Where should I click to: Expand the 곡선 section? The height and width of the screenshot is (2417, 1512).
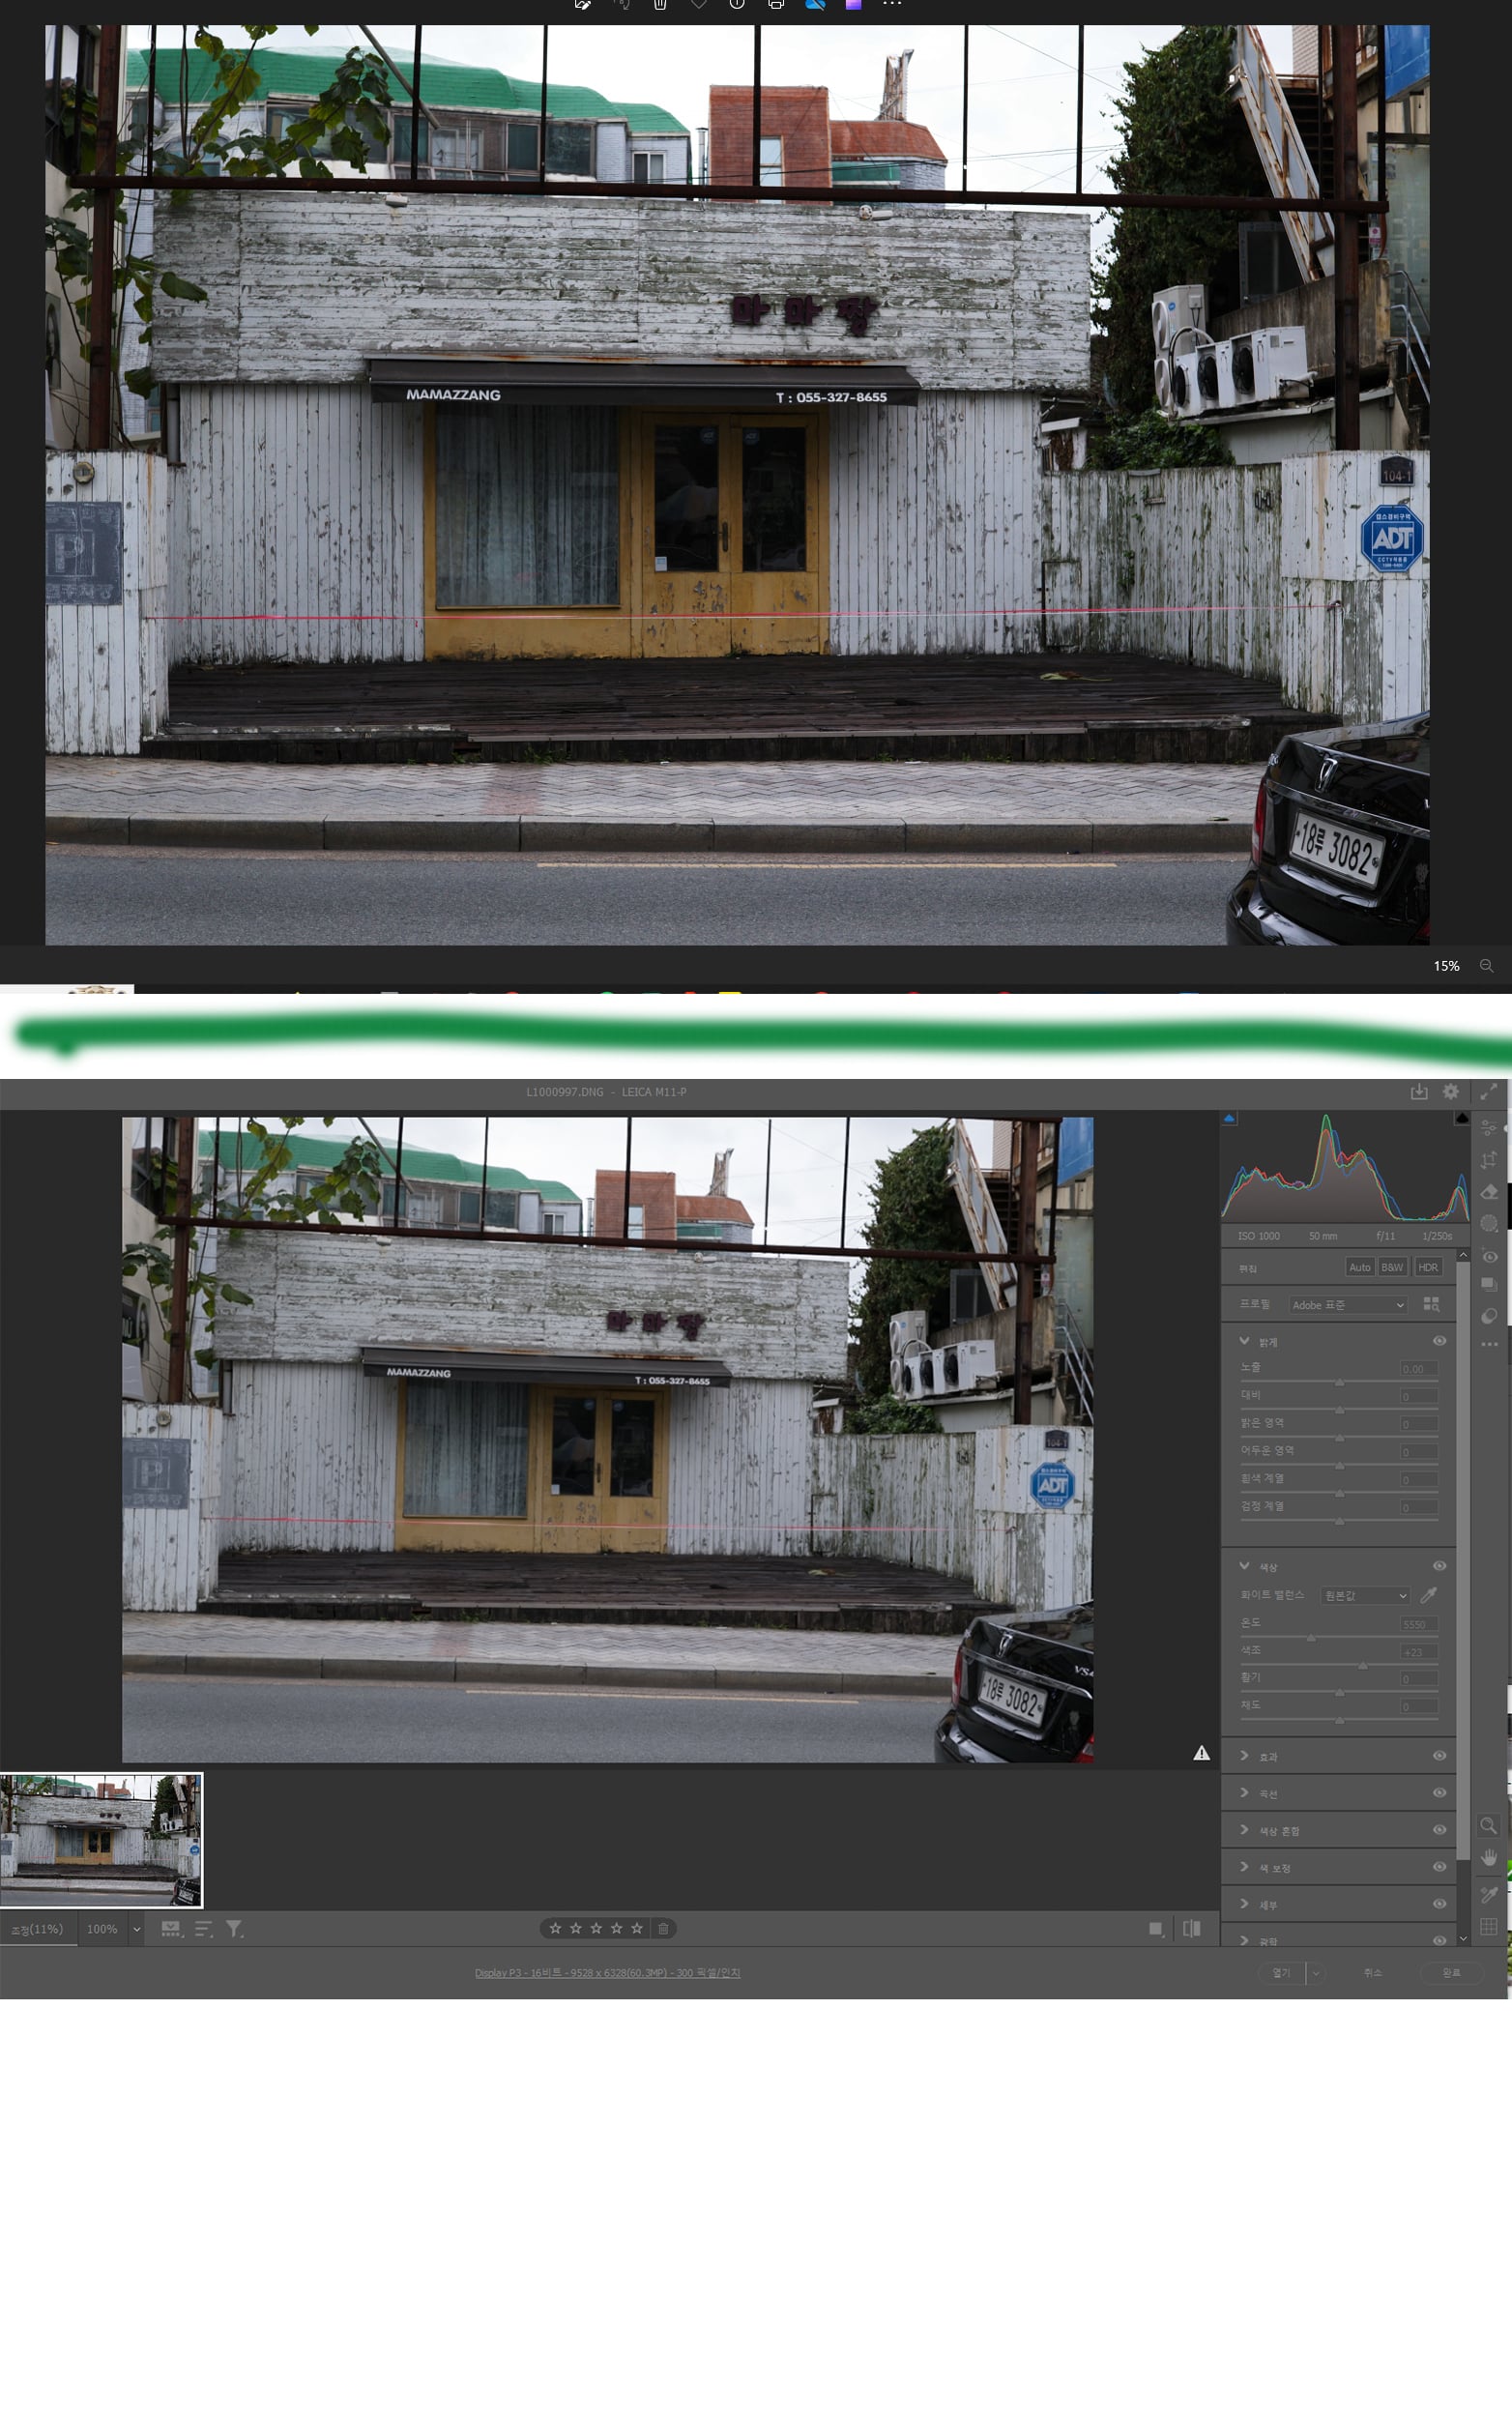(x=1244, y=1792)
